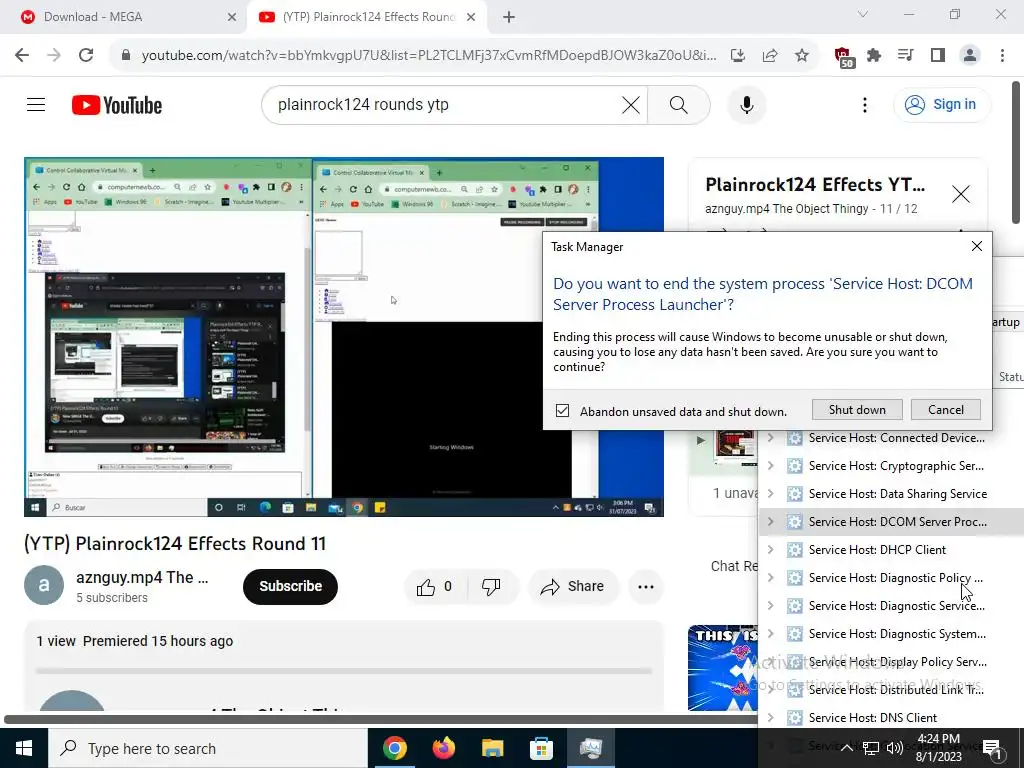Click the gear icon of DHCP Client

click(x=795, y=550)
